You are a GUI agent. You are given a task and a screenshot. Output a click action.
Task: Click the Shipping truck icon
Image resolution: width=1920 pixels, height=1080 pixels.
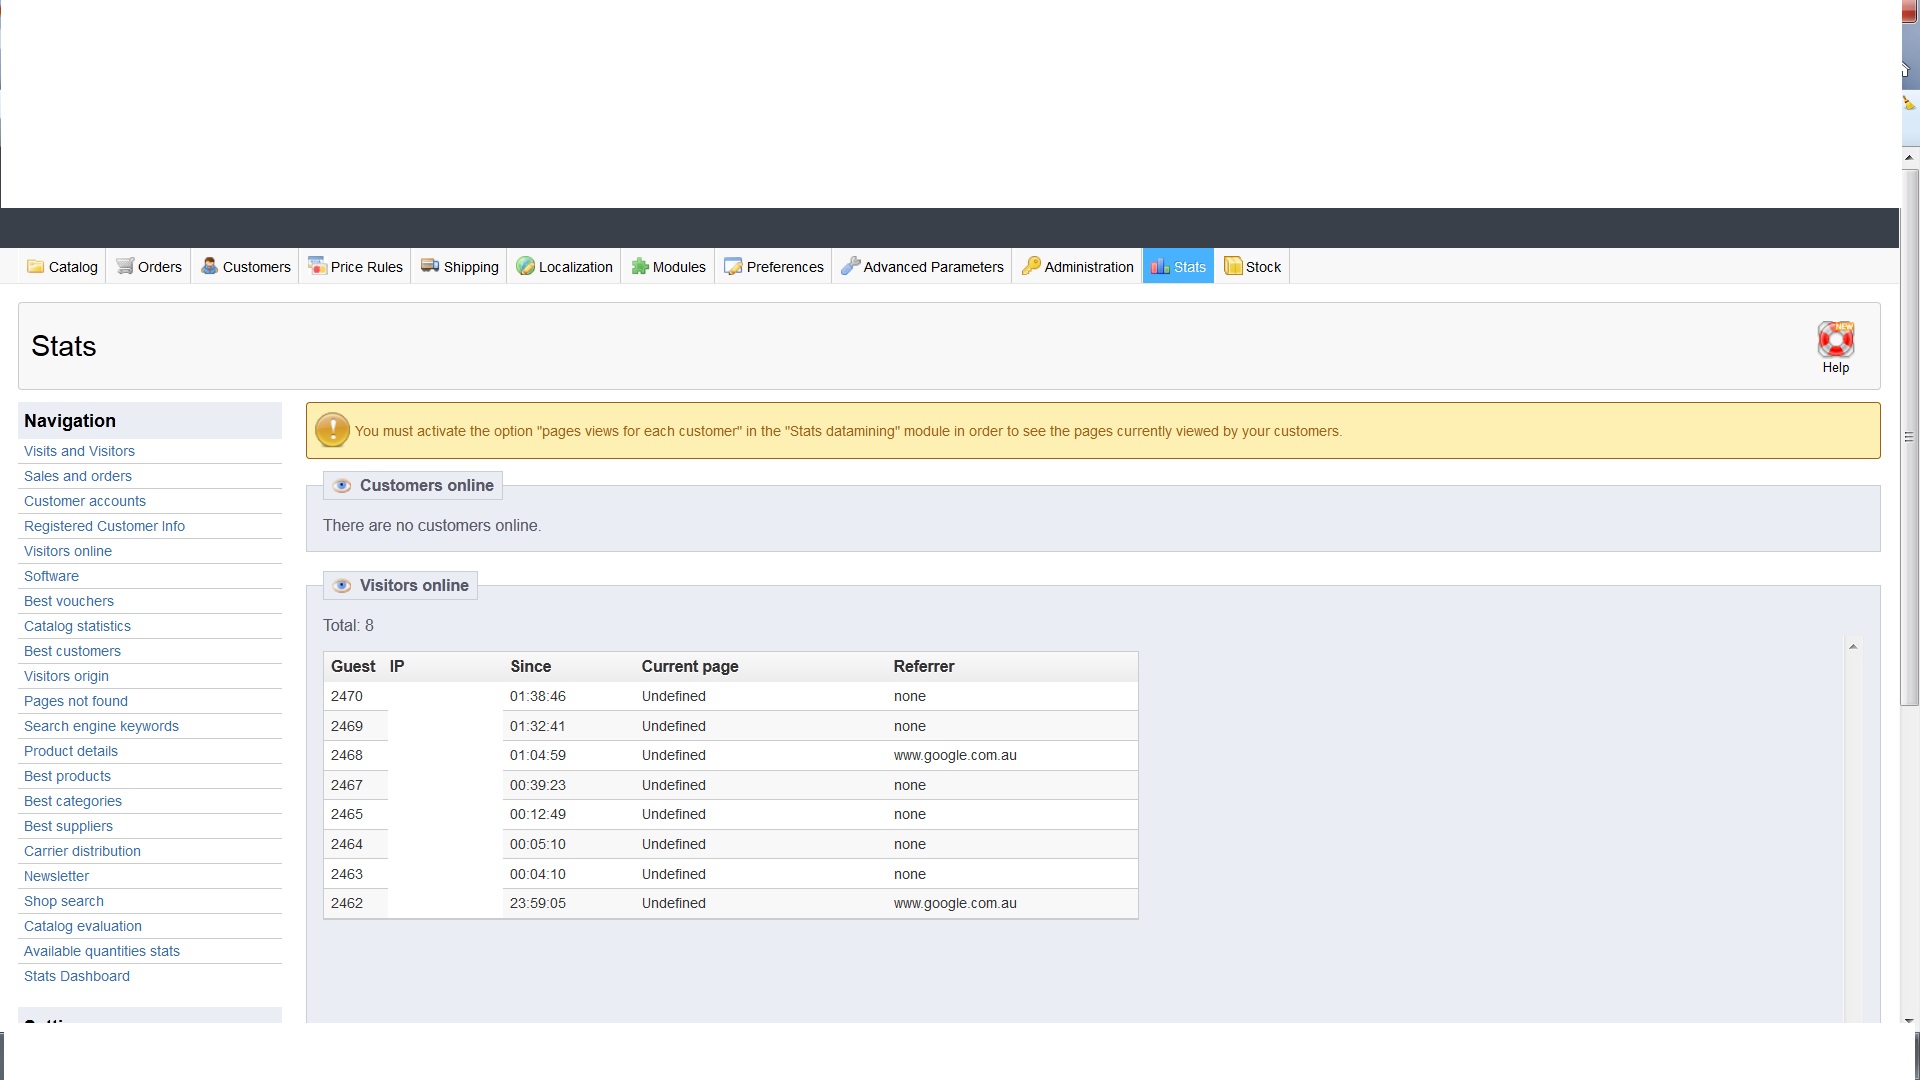click(430, 266)
